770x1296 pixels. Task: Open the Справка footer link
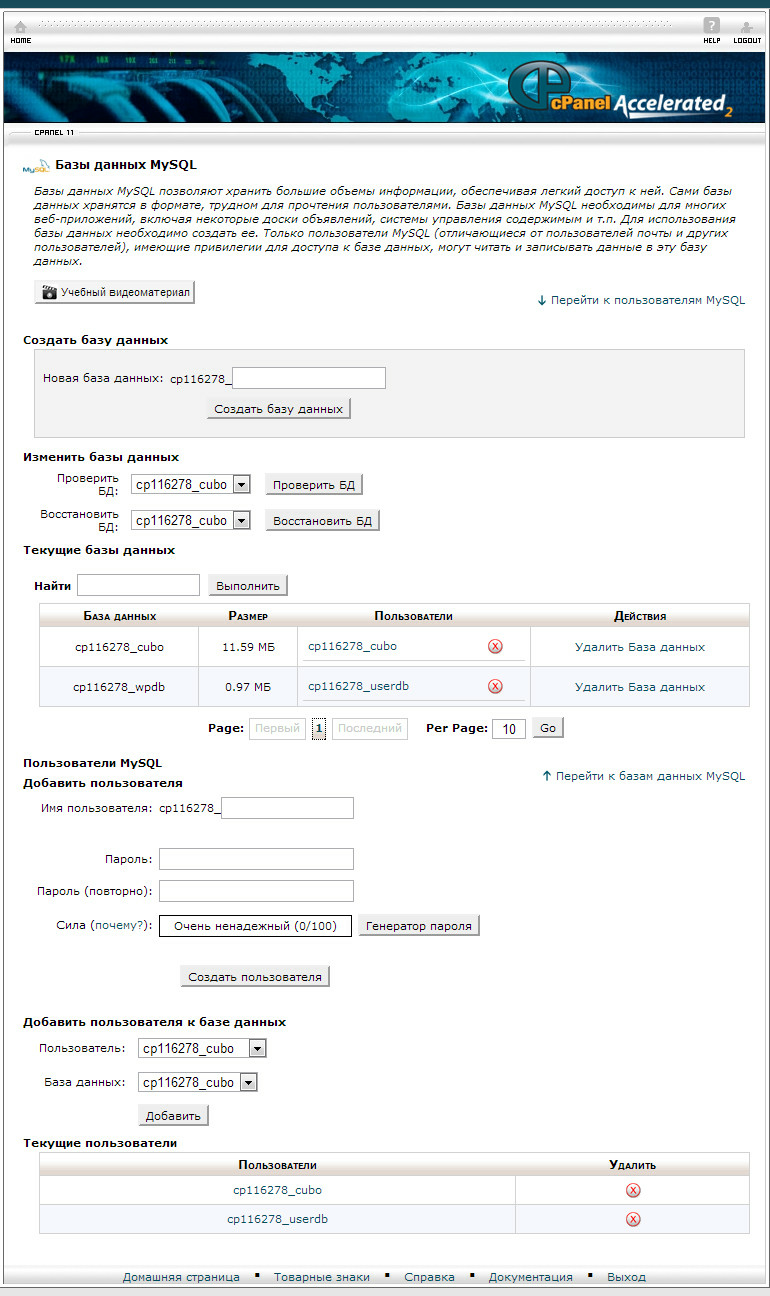pos(429,1277)
